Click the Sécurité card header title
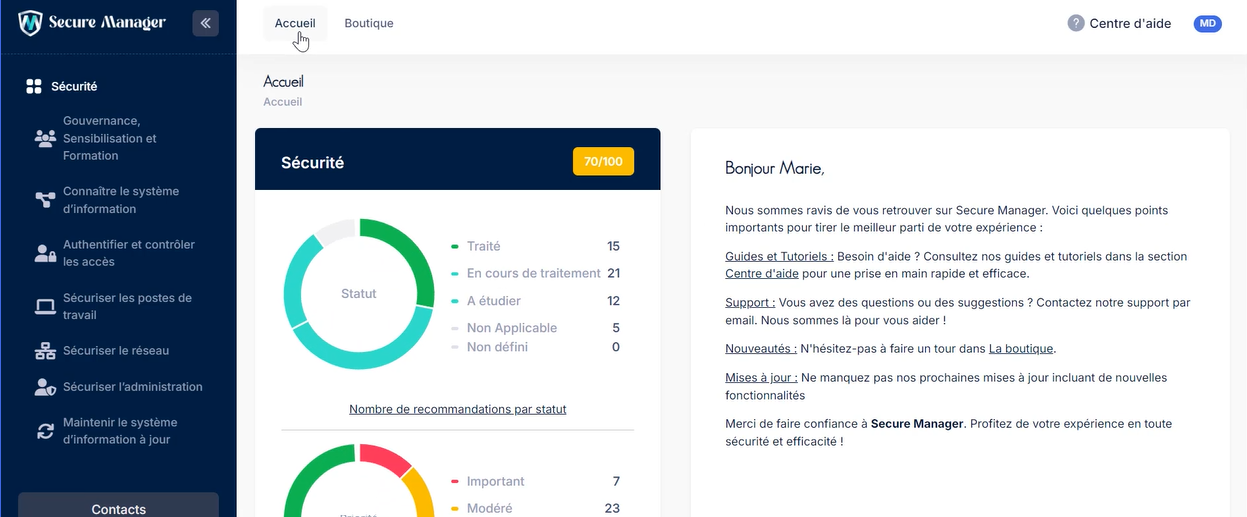 click(x=312, y=162)
